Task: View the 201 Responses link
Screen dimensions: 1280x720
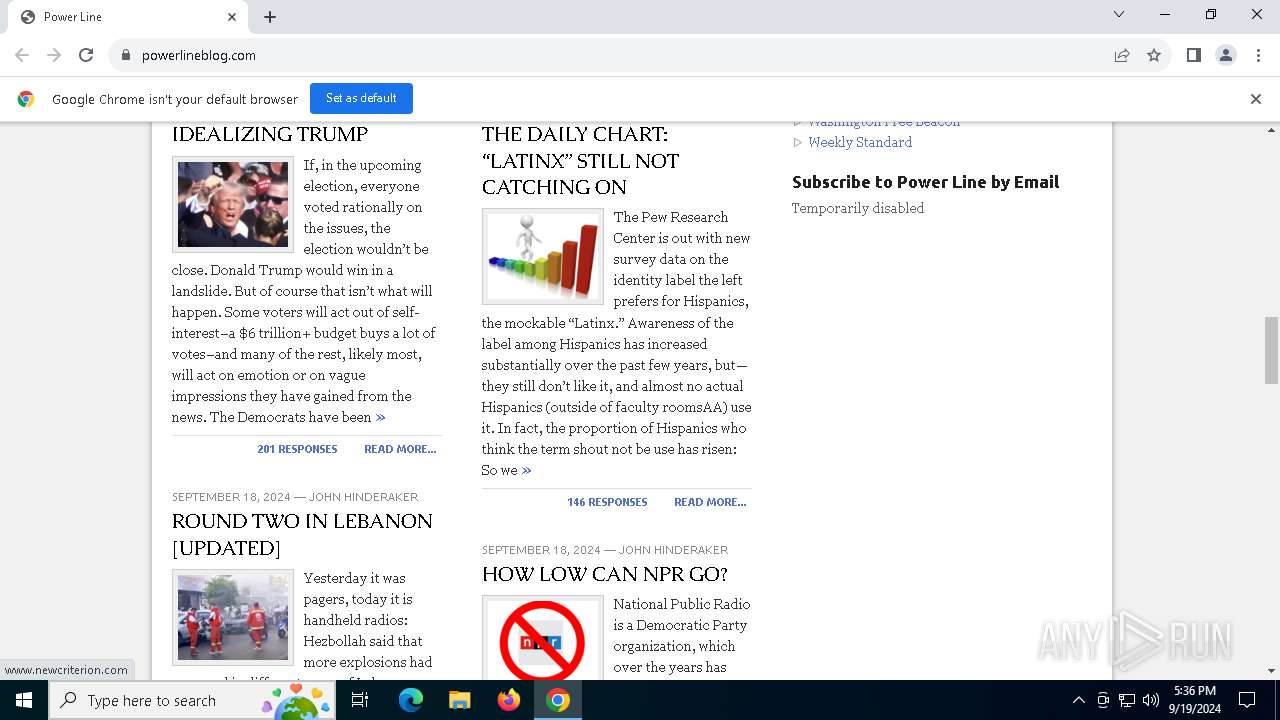Action: [297, 449]
